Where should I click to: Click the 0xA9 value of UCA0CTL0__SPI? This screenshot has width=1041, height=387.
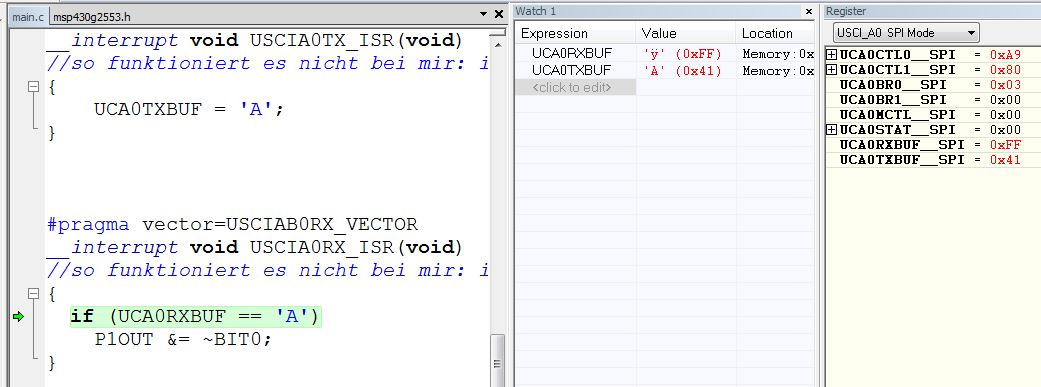click(1005, 55)
